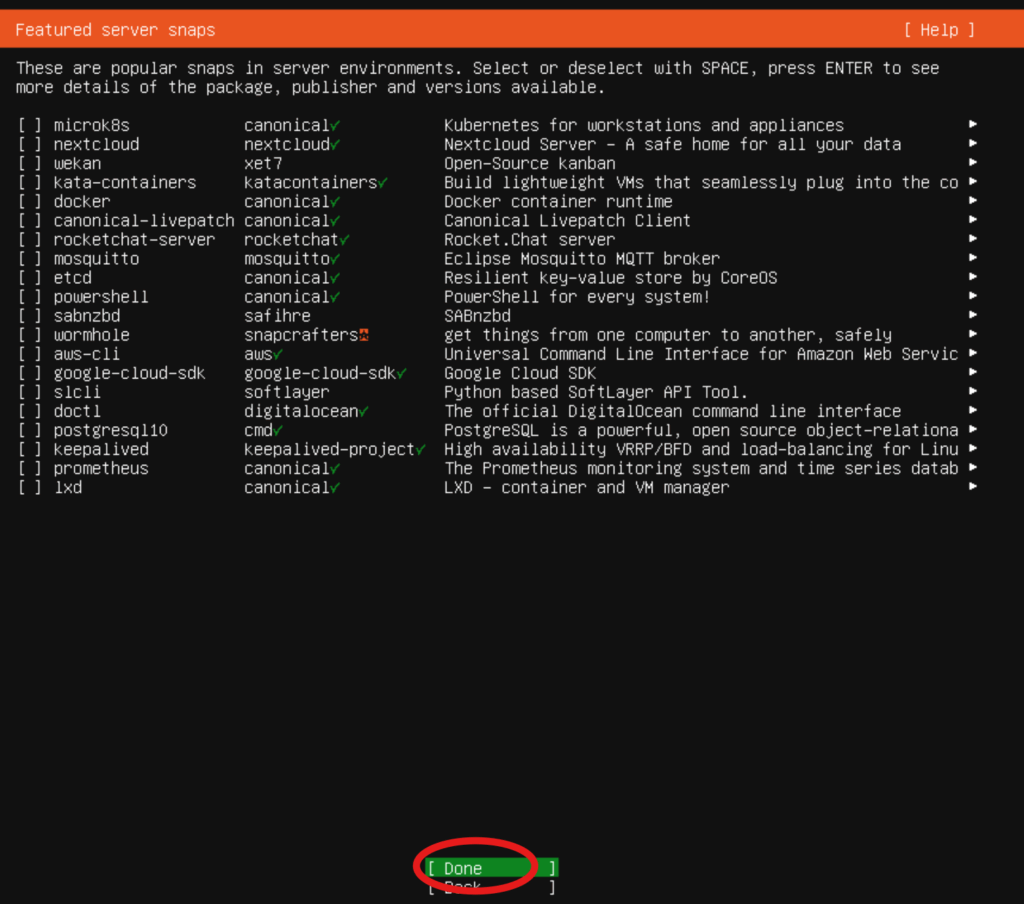Screen dimensions: 1024x904
Task: Click the verified checkmark in the powershell row
Action: [335, 297]
